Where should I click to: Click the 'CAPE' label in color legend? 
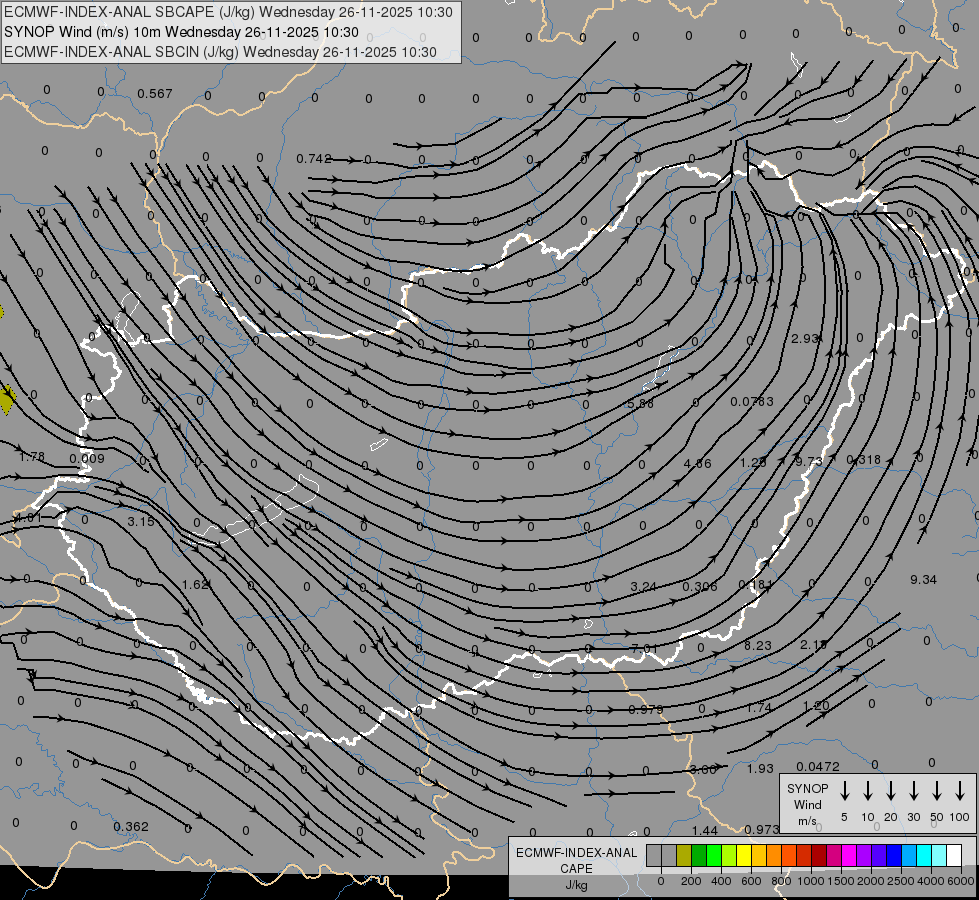pyautogui.click(x=576, y=868)
